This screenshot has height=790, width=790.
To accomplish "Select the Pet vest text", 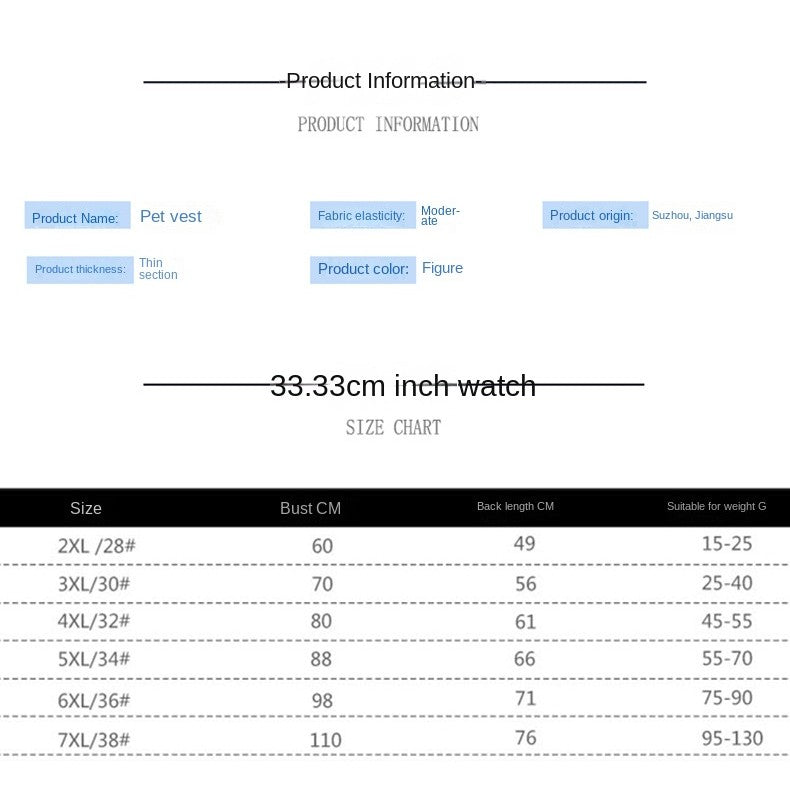I will tap(171, 216).
